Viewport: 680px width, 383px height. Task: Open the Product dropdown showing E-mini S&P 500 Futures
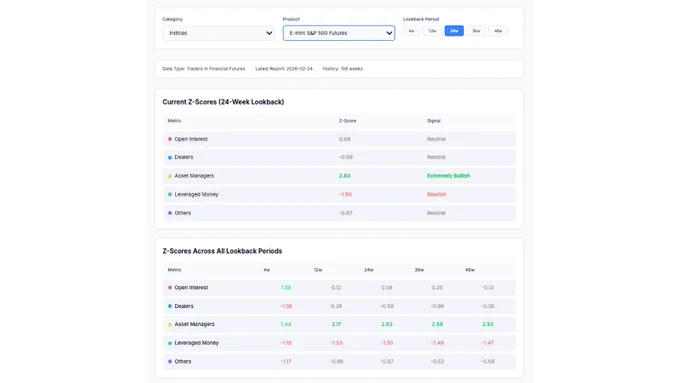[339, 33]
